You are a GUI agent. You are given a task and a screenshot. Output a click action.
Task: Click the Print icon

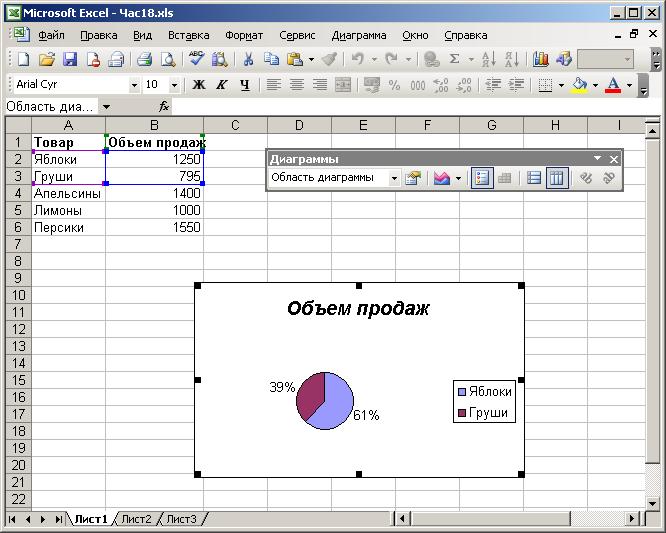[x=144, y=59]
